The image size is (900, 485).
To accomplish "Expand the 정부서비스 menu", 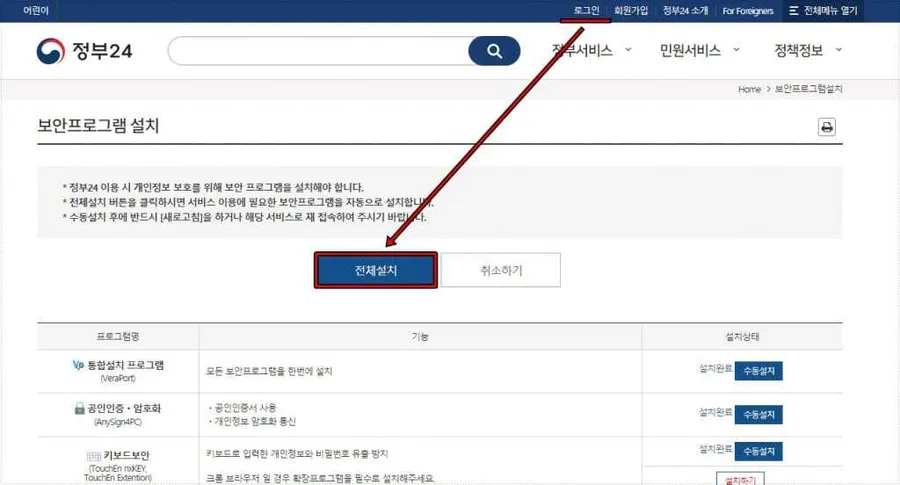I will 591,51.
